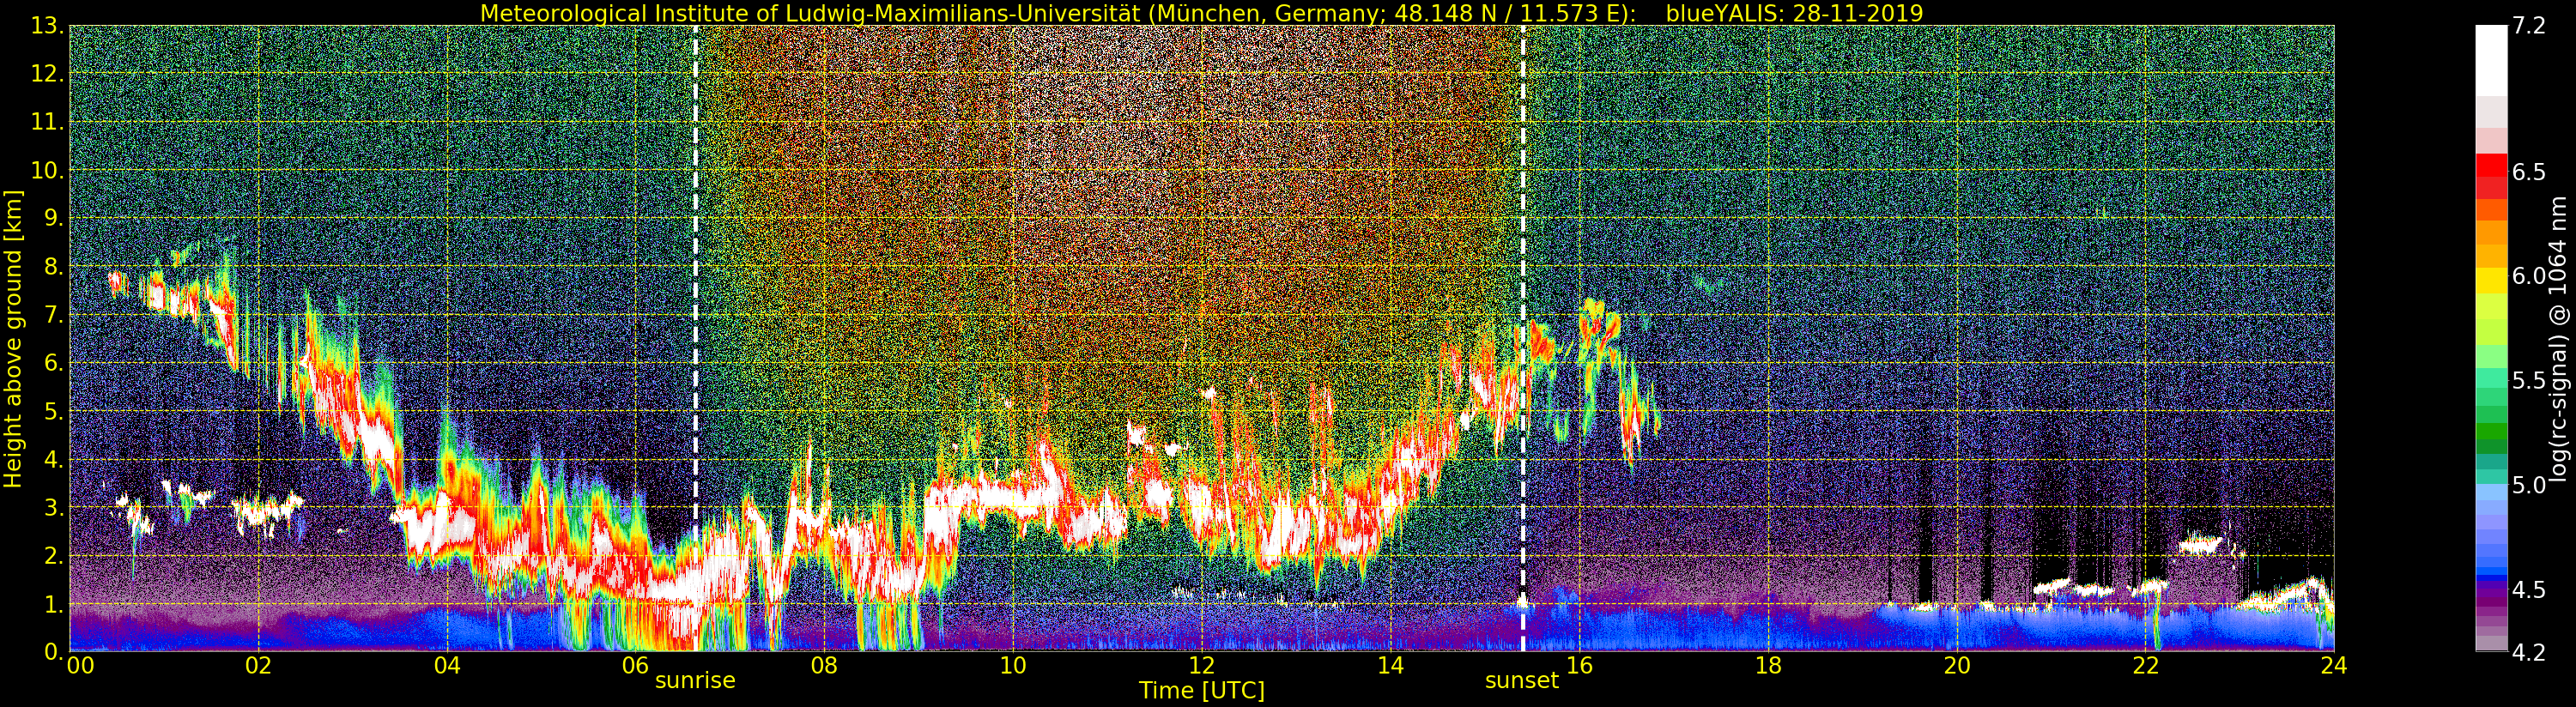This screenshot has height=707, width=2576.
Task: Click the height tick label '3.'
Action: [54, 507]
